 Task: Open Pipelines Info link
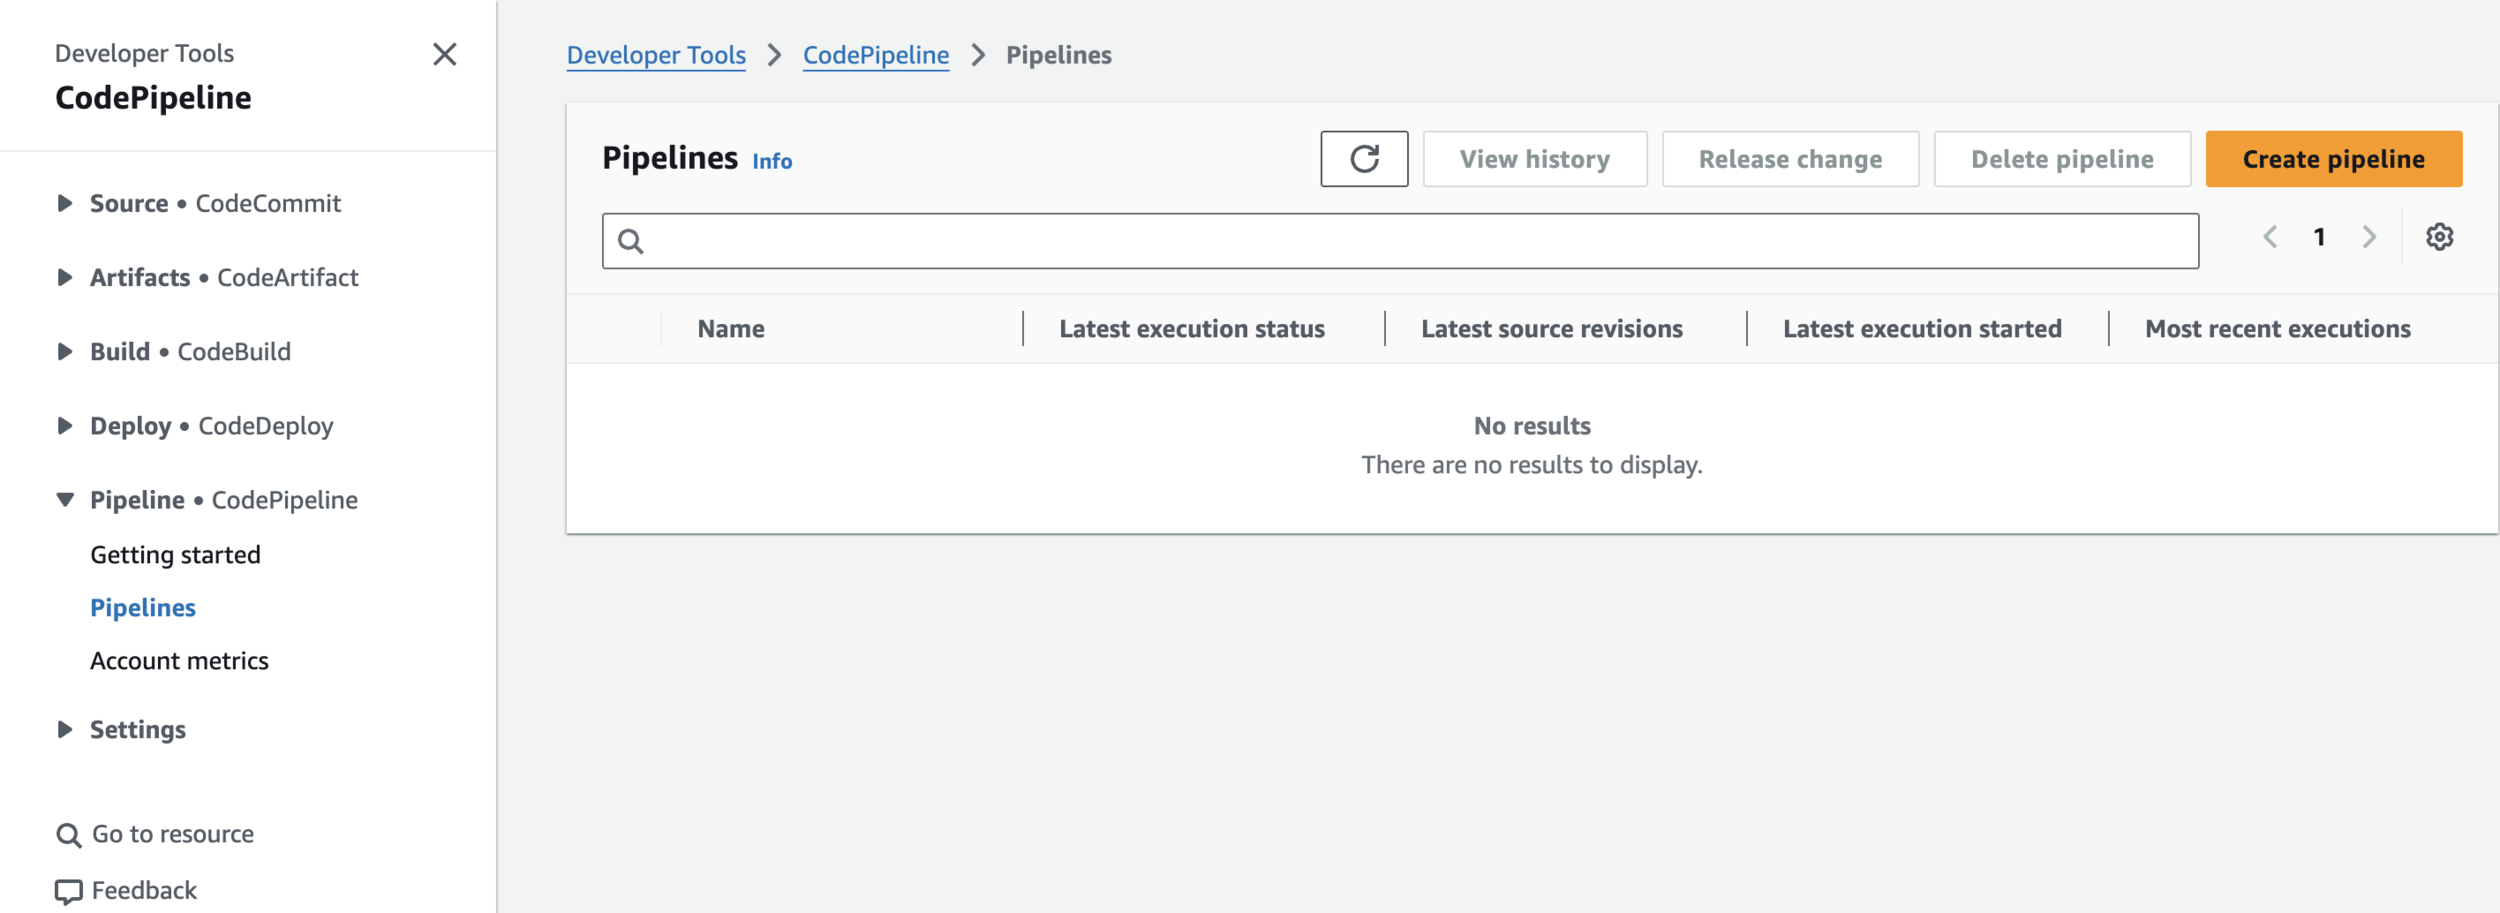coord(772,161)
